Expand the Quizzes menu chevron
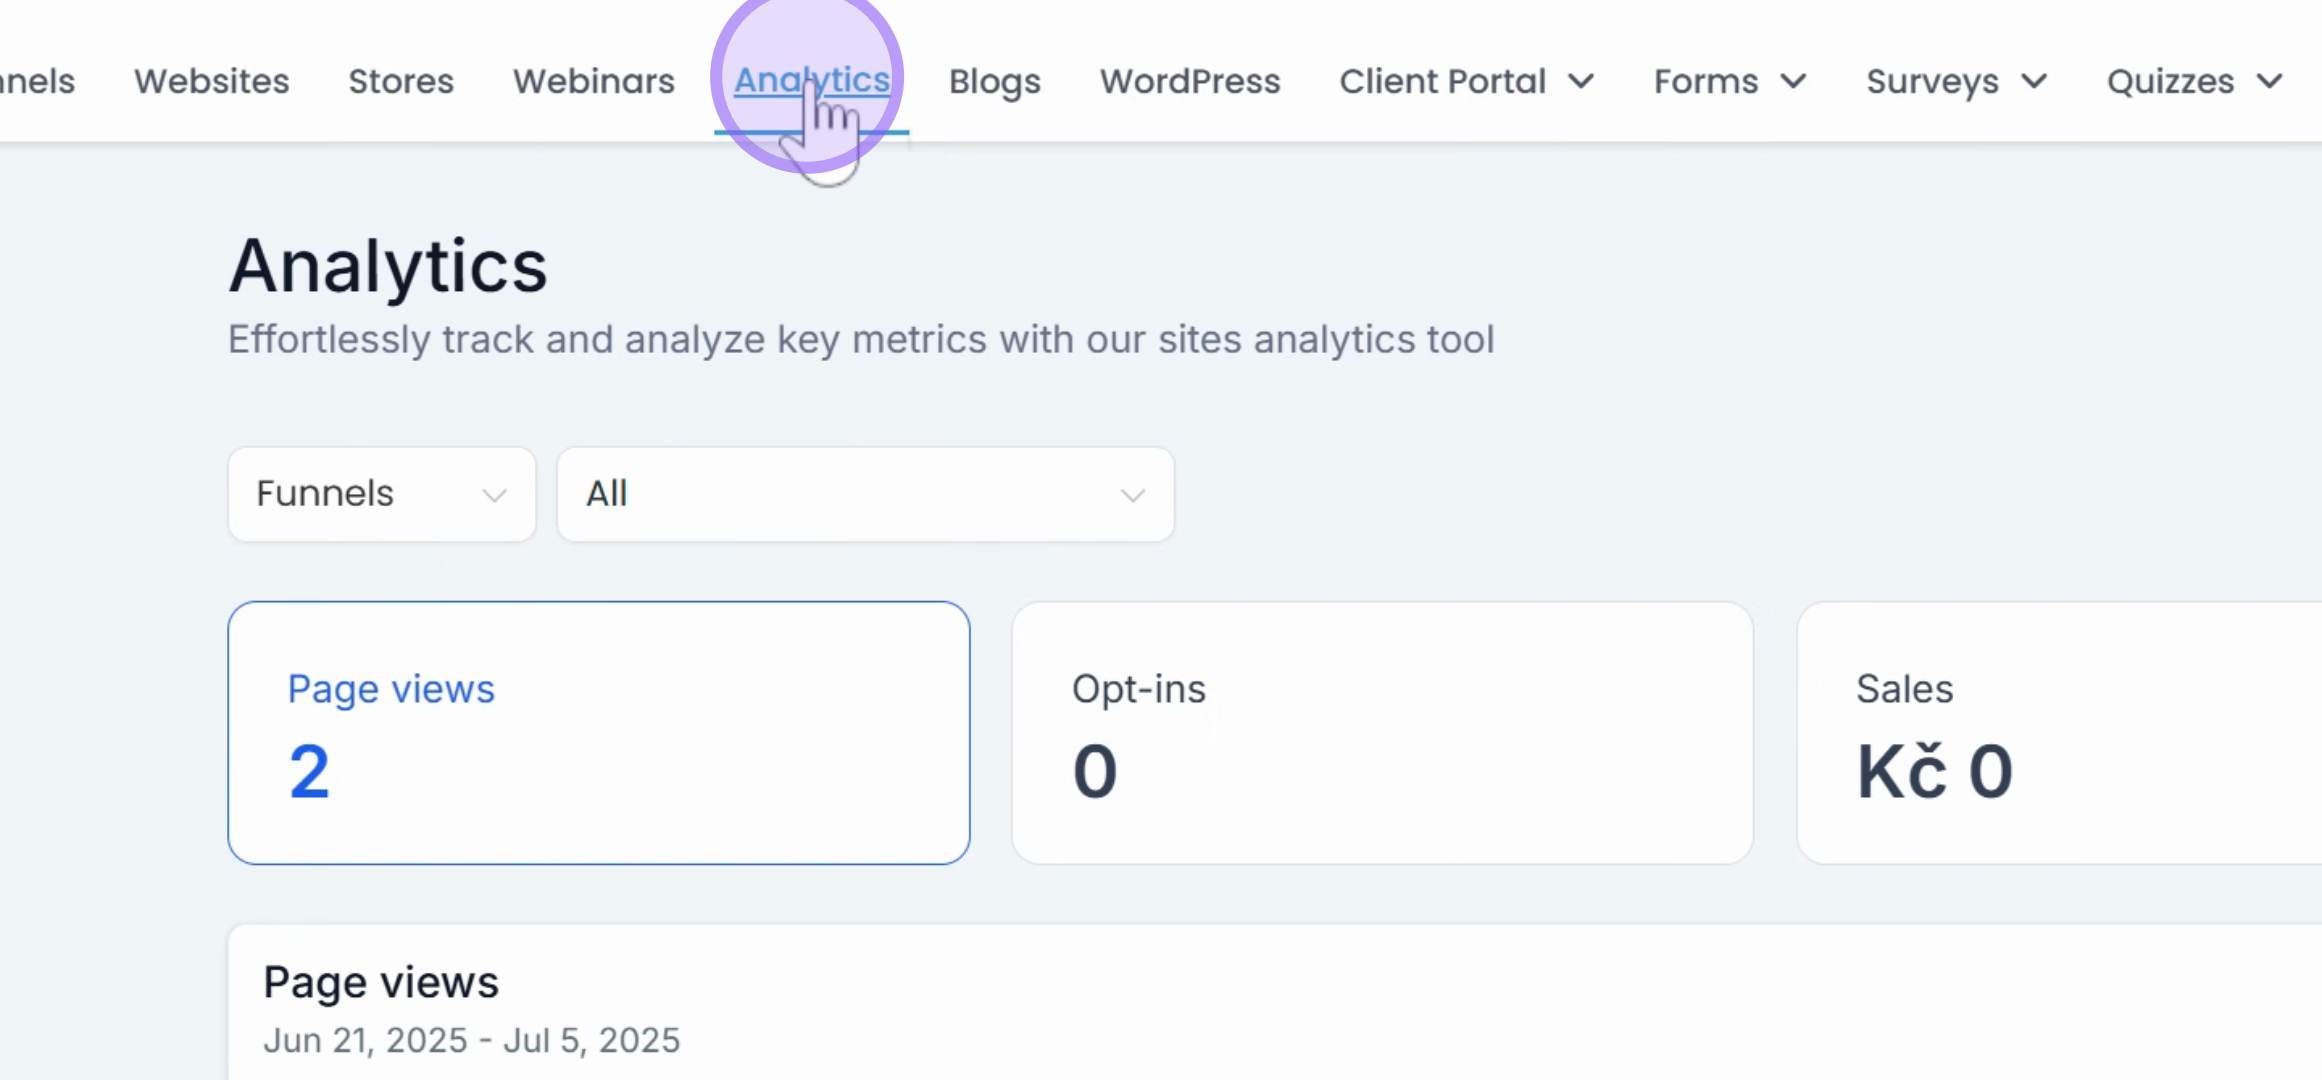Image resolution: width=2322 pixels, height=1080 pixels. pos(2270,81)
